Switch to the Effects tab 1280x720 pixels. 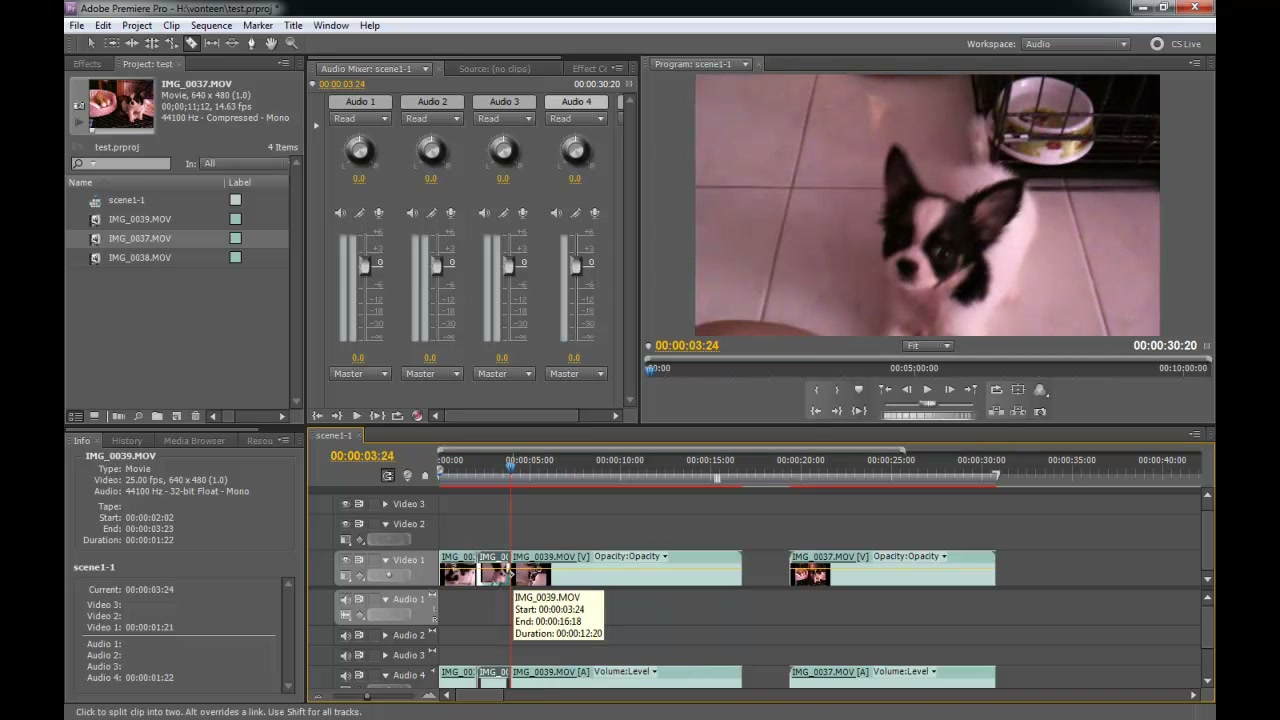click(87, 64)
